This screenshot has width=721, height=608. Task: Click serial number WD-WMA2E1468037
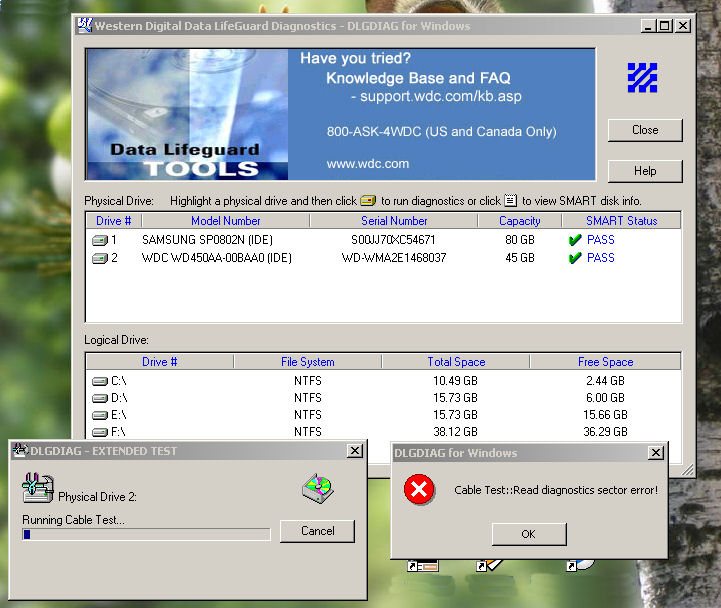pyautogui.click(x=394, y=258)
